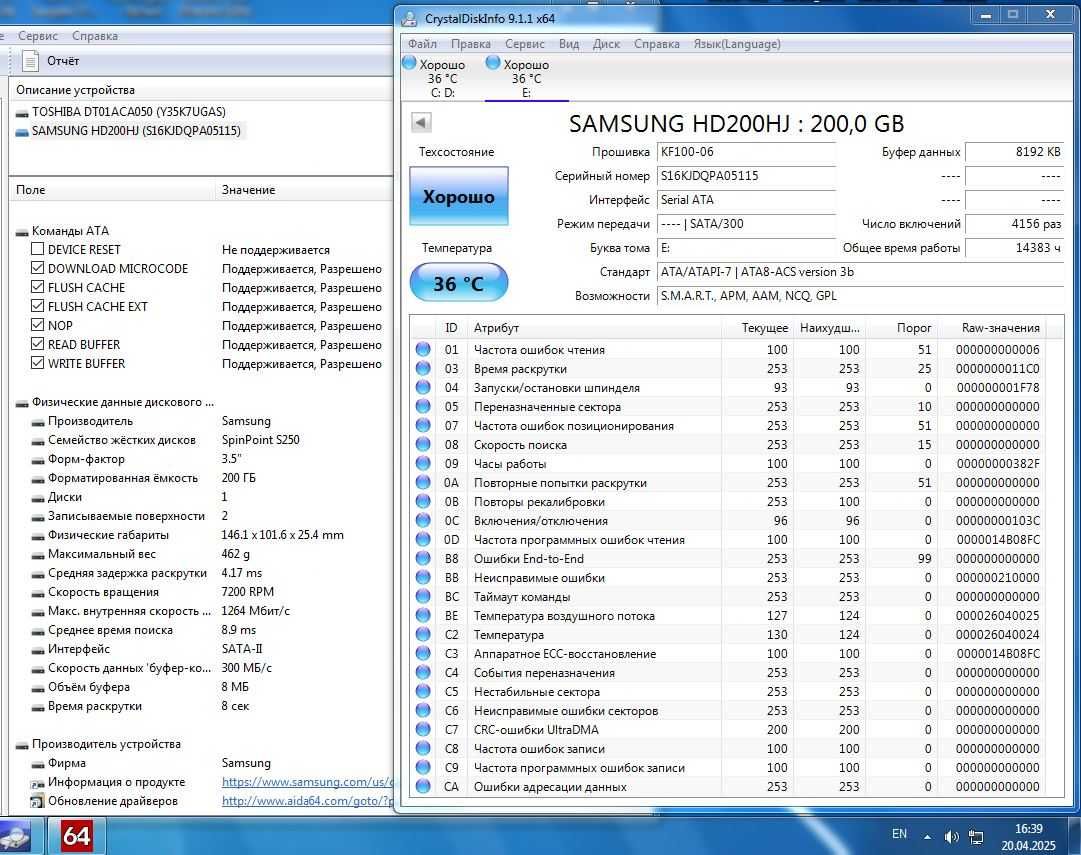Click the 36 °C temperature button
1081x855 pixels.
[x=458, y=283]
